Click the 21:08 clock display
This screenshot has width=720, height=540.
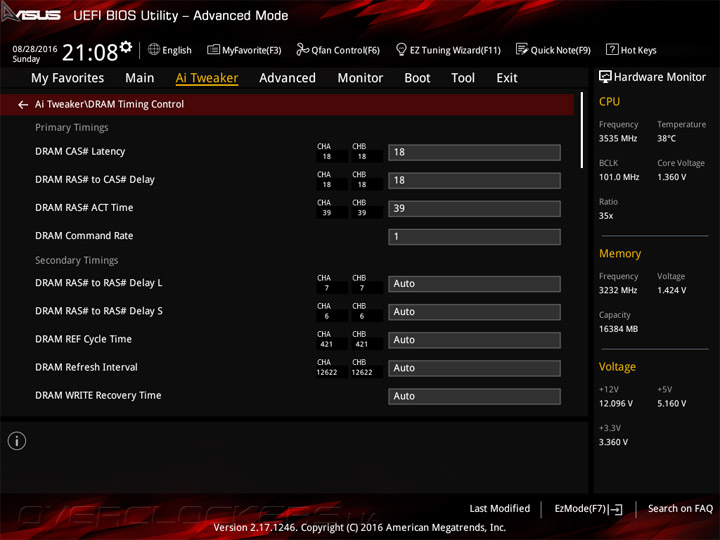pos(90,52)
